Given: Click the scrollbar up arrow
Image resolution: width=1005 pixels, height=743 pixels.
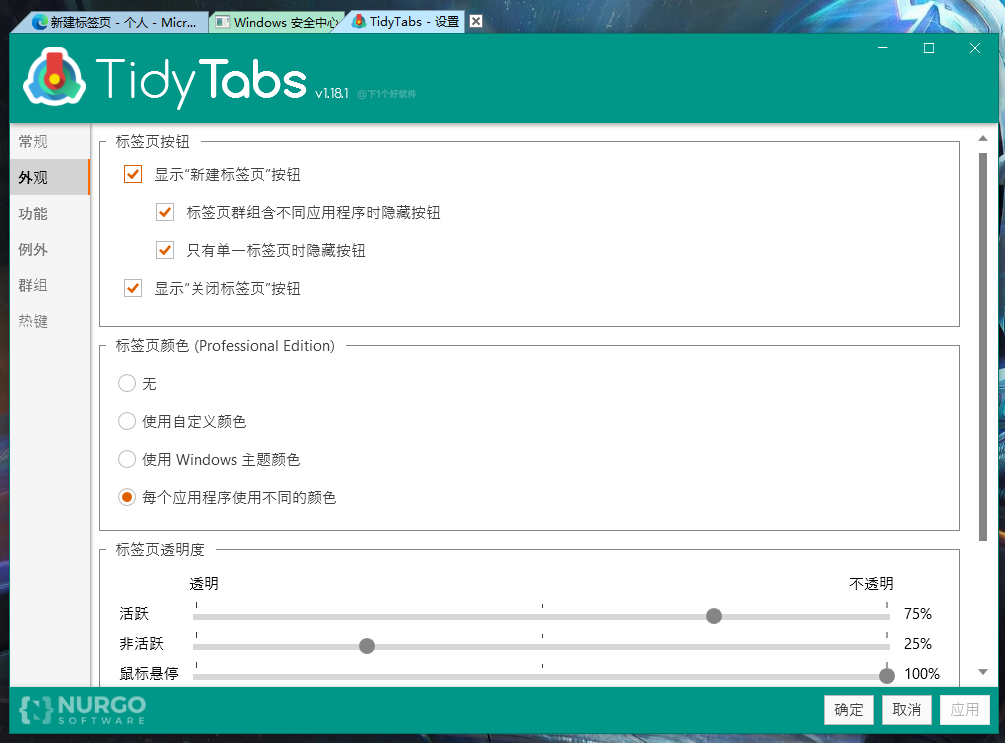Looking at the screenshot, I should pos(983,138).
